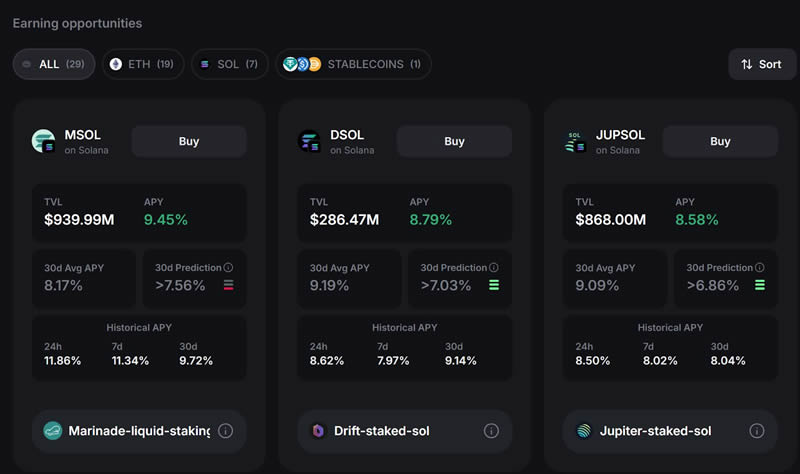
Task: Click DSOL 30d Prediction info icon
Action: 494,268
